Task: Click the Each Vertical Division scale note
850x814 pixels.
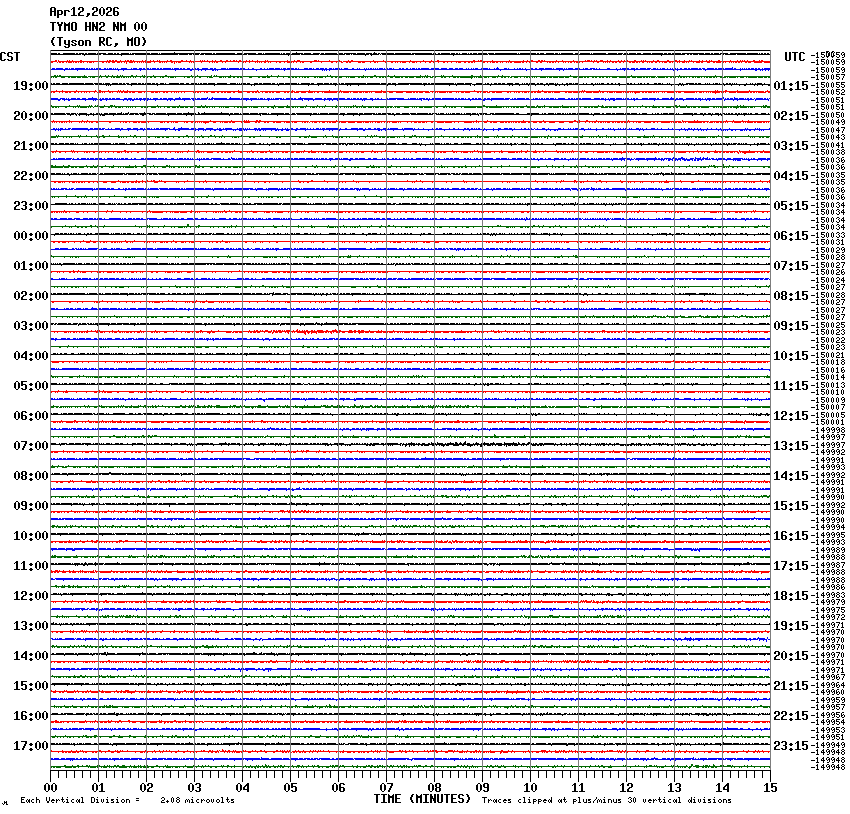Action: (127, 800)
